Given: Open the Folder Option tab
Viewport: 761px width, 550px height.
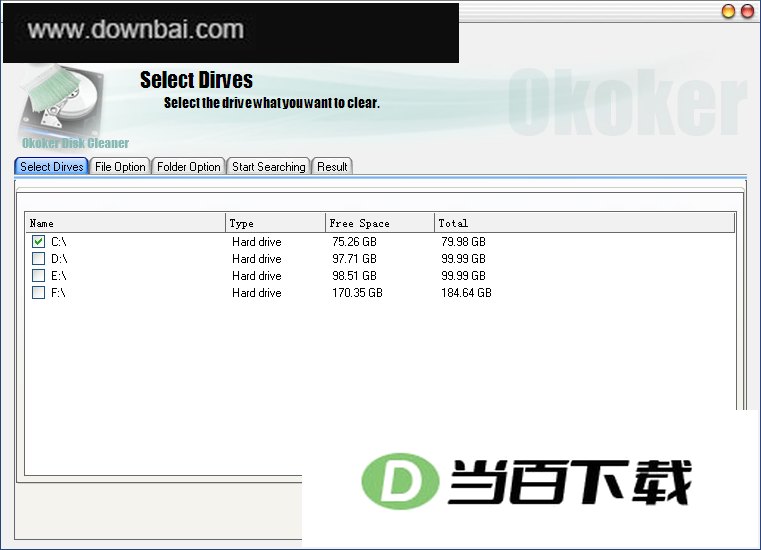Looking at the screenshot, I should tap(188, 167).
